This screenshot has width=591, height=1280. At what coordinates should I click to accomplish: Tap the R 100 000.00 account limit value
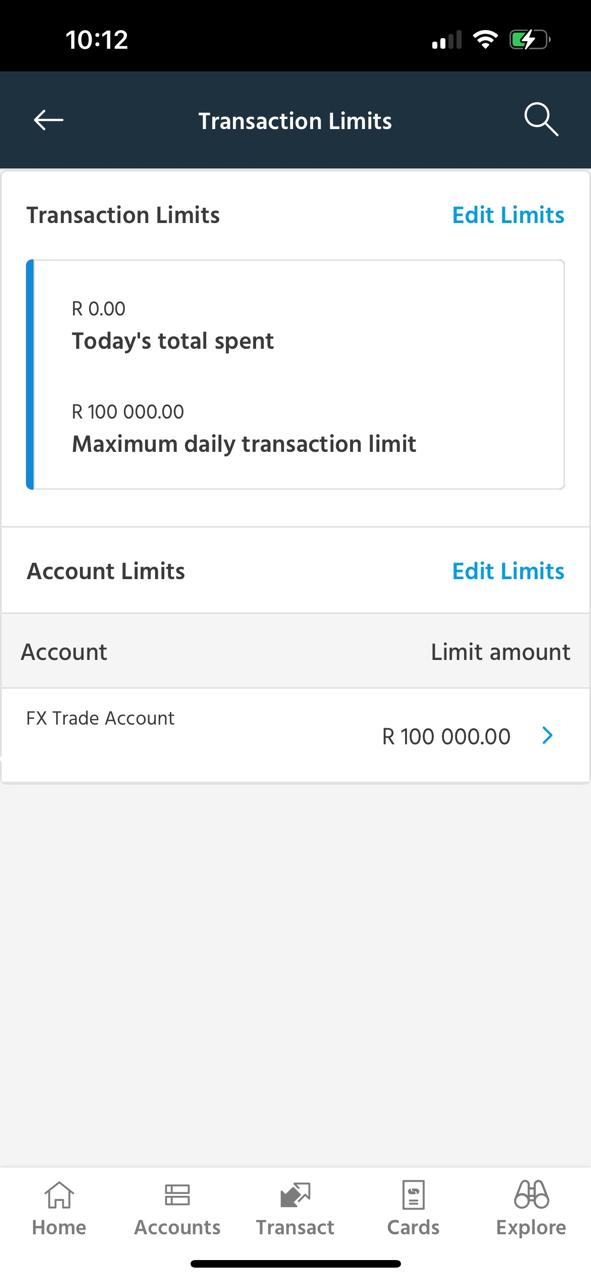pyautogui.click(x=446, y=737)
